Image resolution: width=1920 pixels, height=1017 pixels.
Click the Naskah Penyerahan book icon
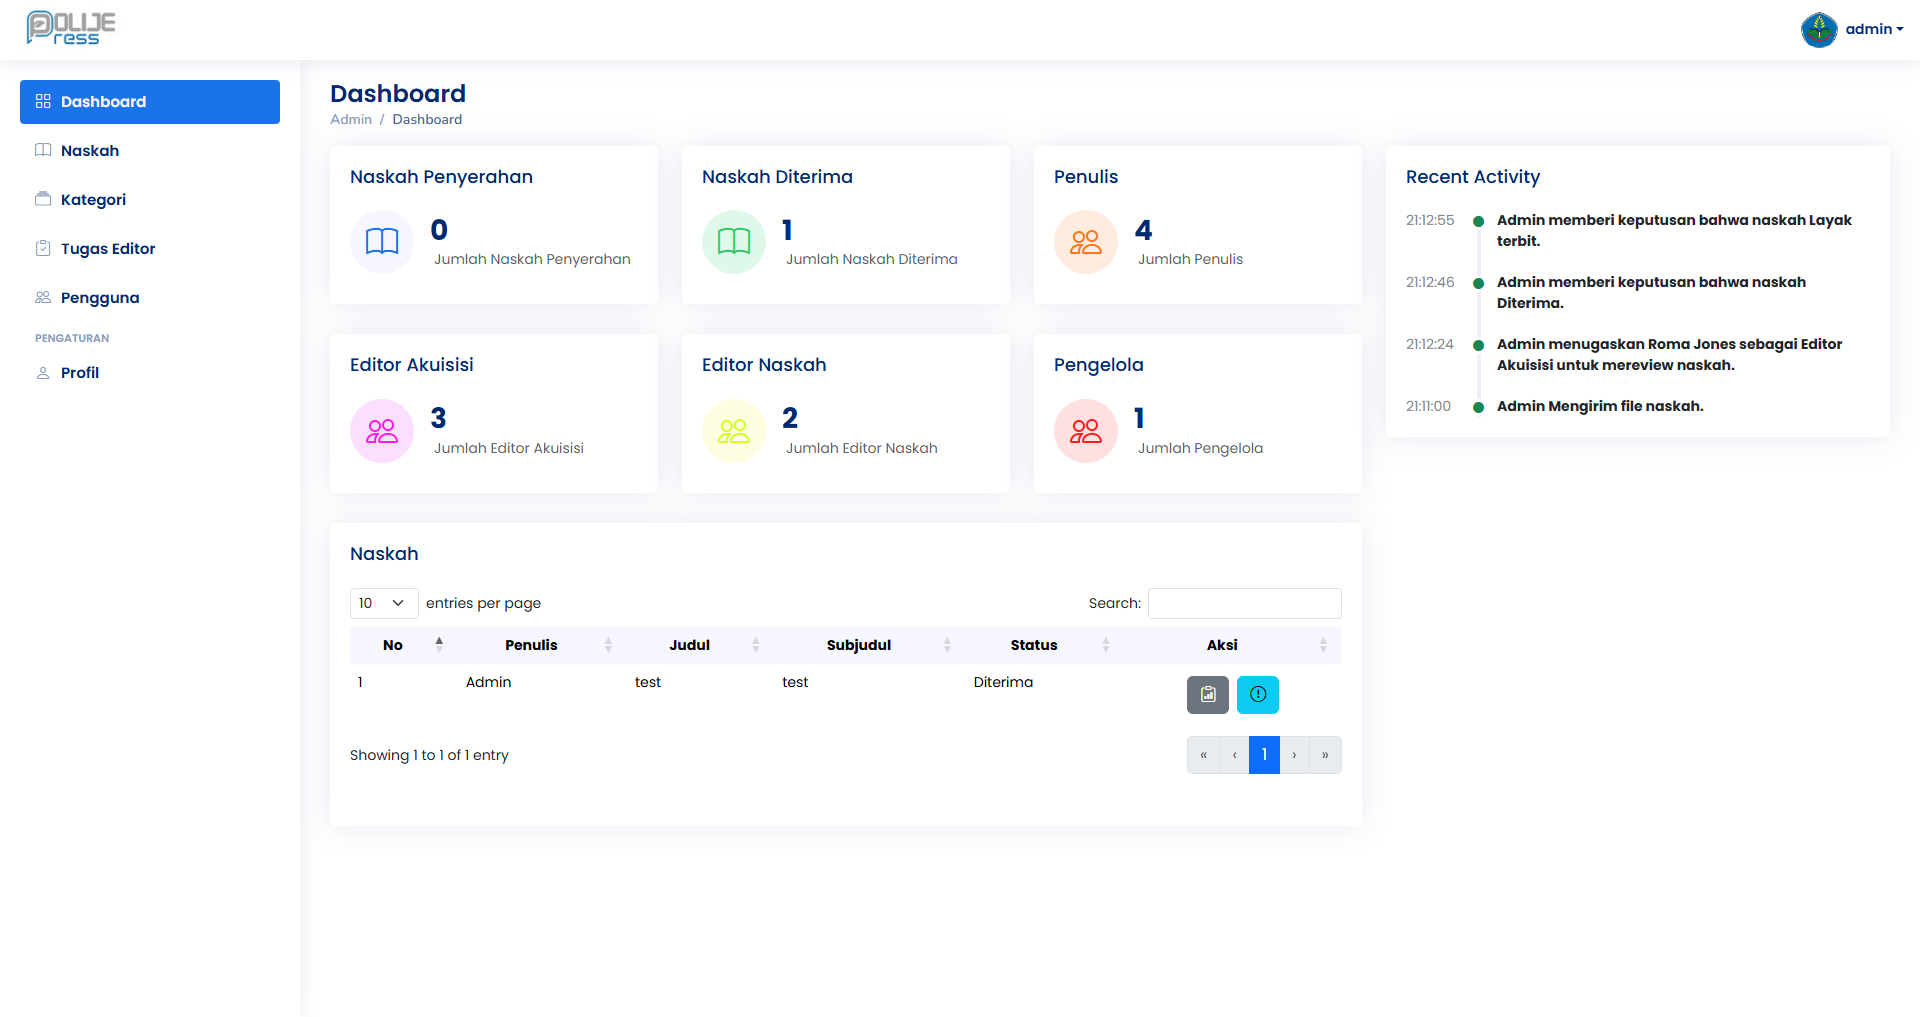click(382, 242)
